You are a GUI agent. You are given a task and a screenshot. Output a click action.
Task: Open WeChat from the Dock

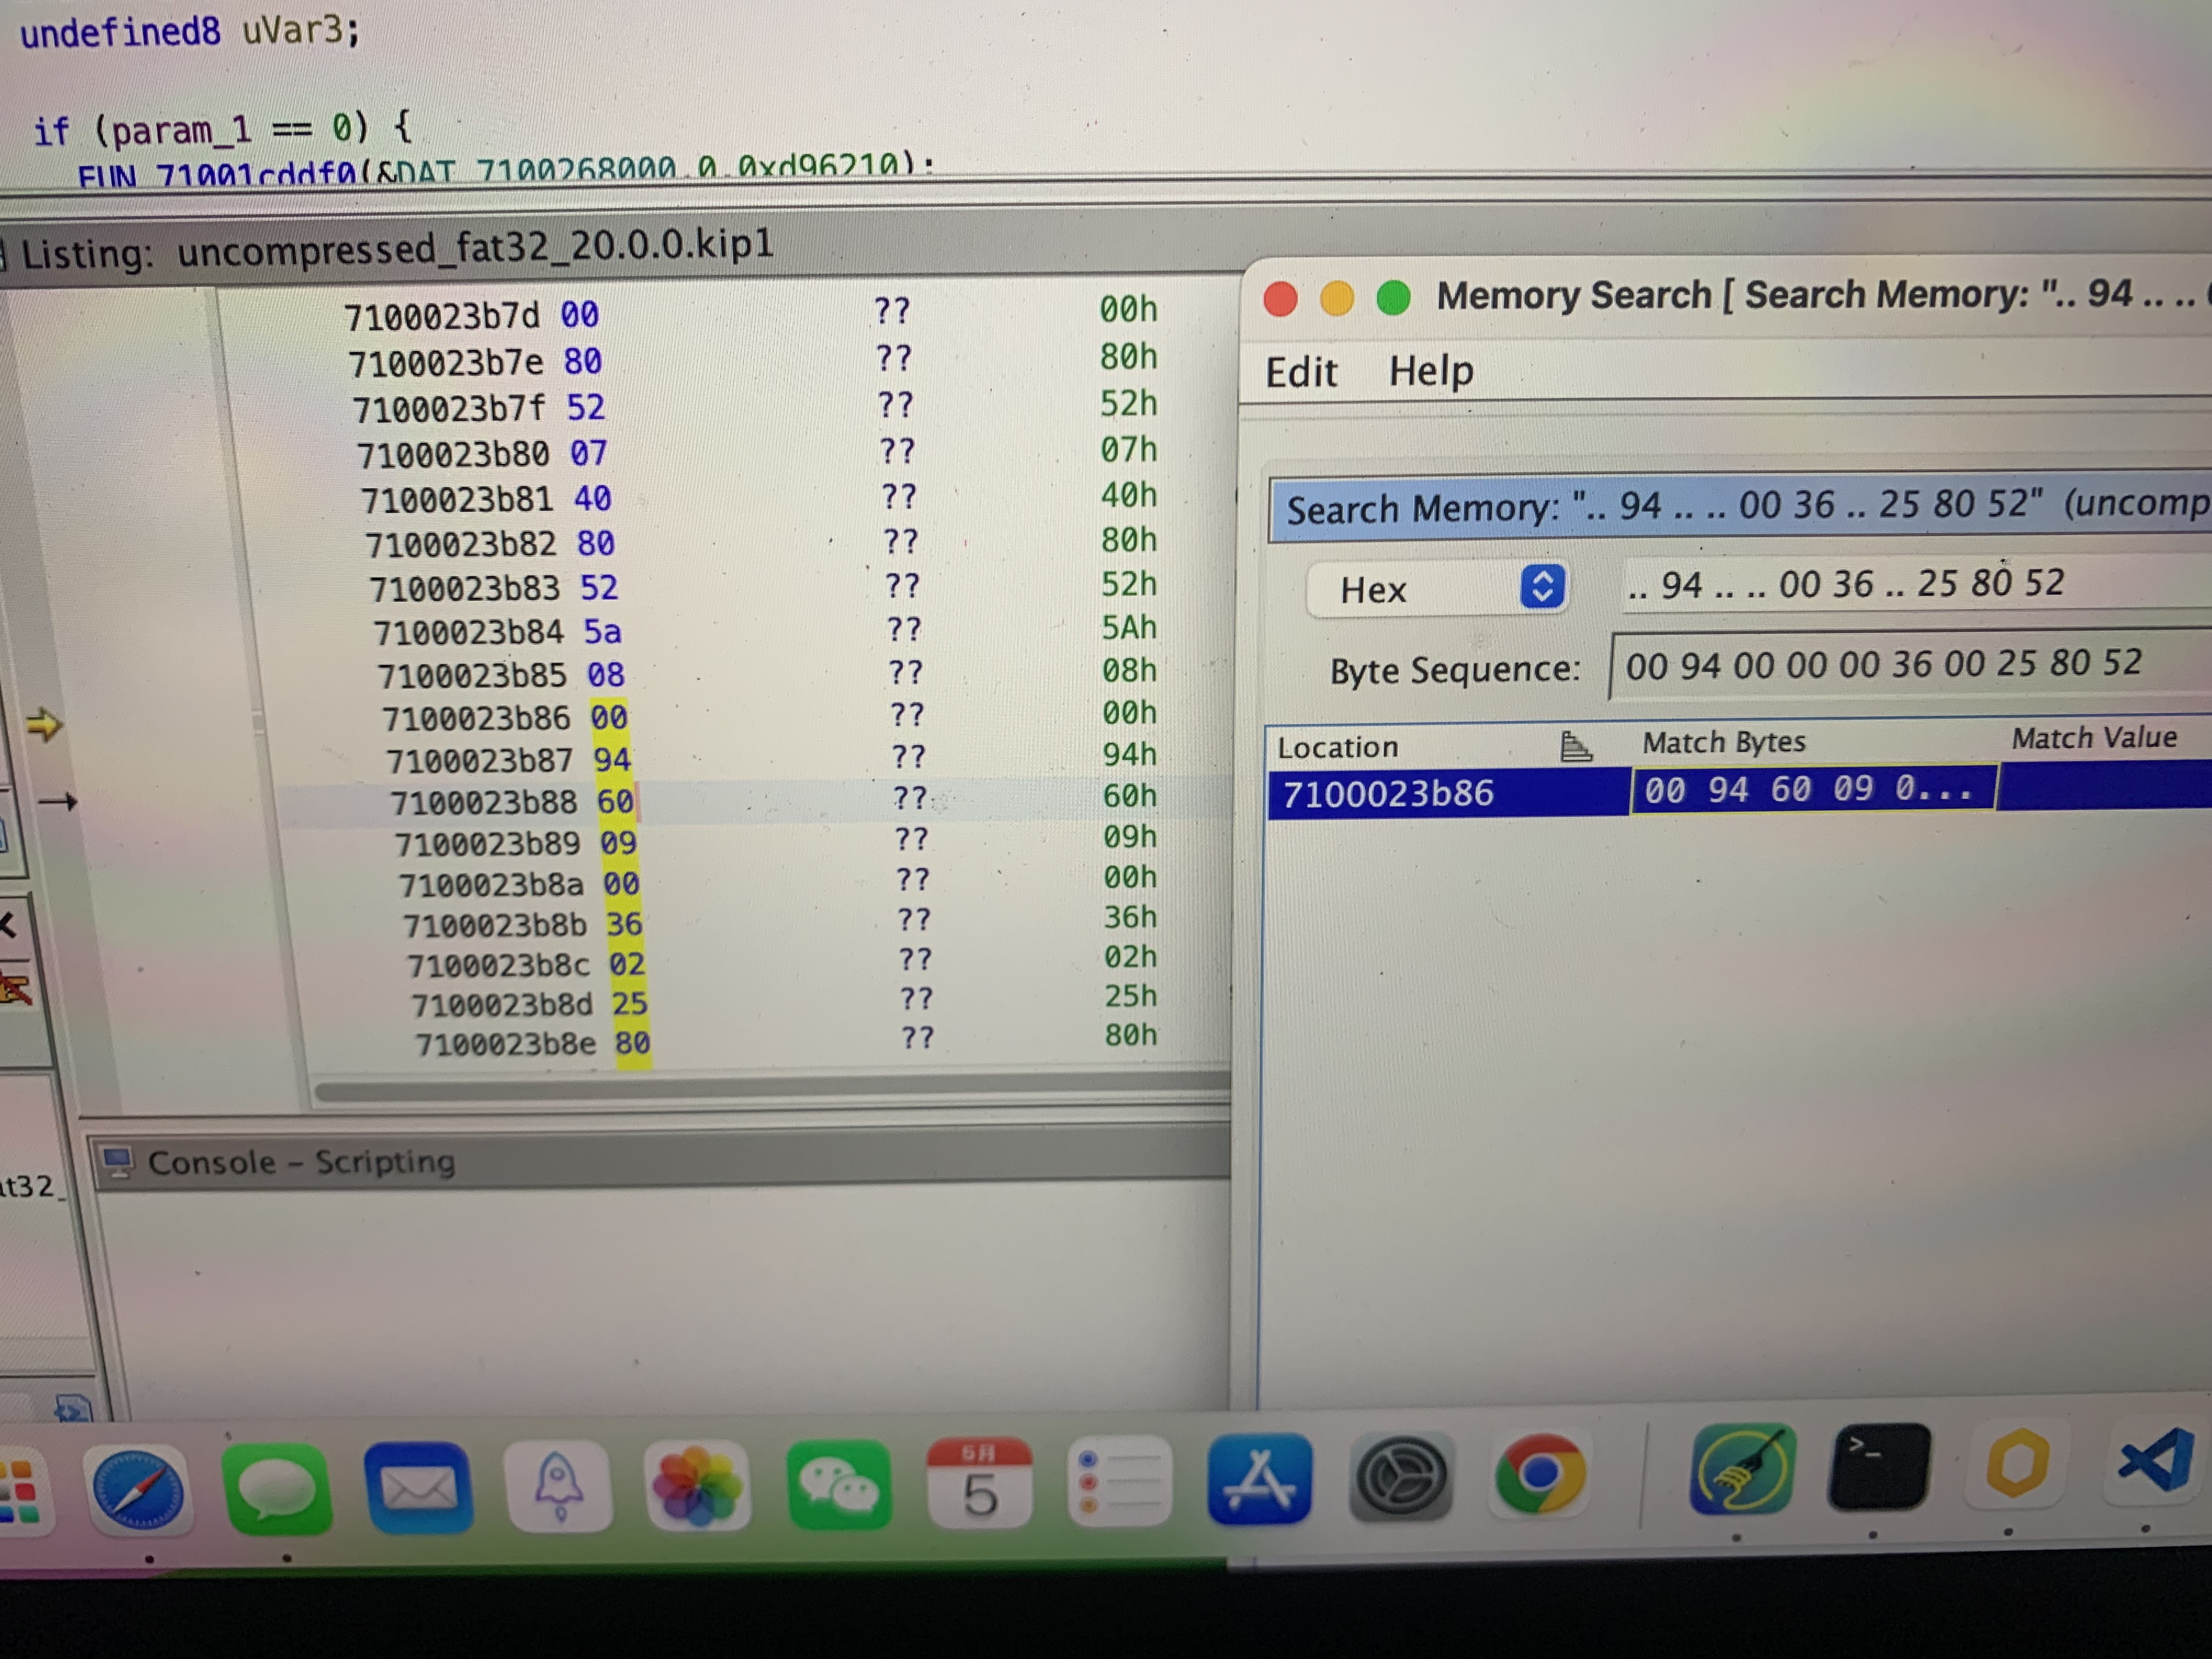point(839,1483)
